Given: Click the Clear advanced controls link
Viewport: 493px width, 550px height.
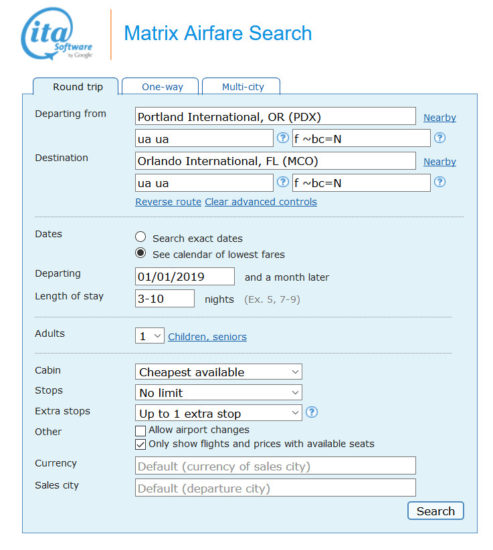Looking at the screenshot, I should [x=261, y=202].
